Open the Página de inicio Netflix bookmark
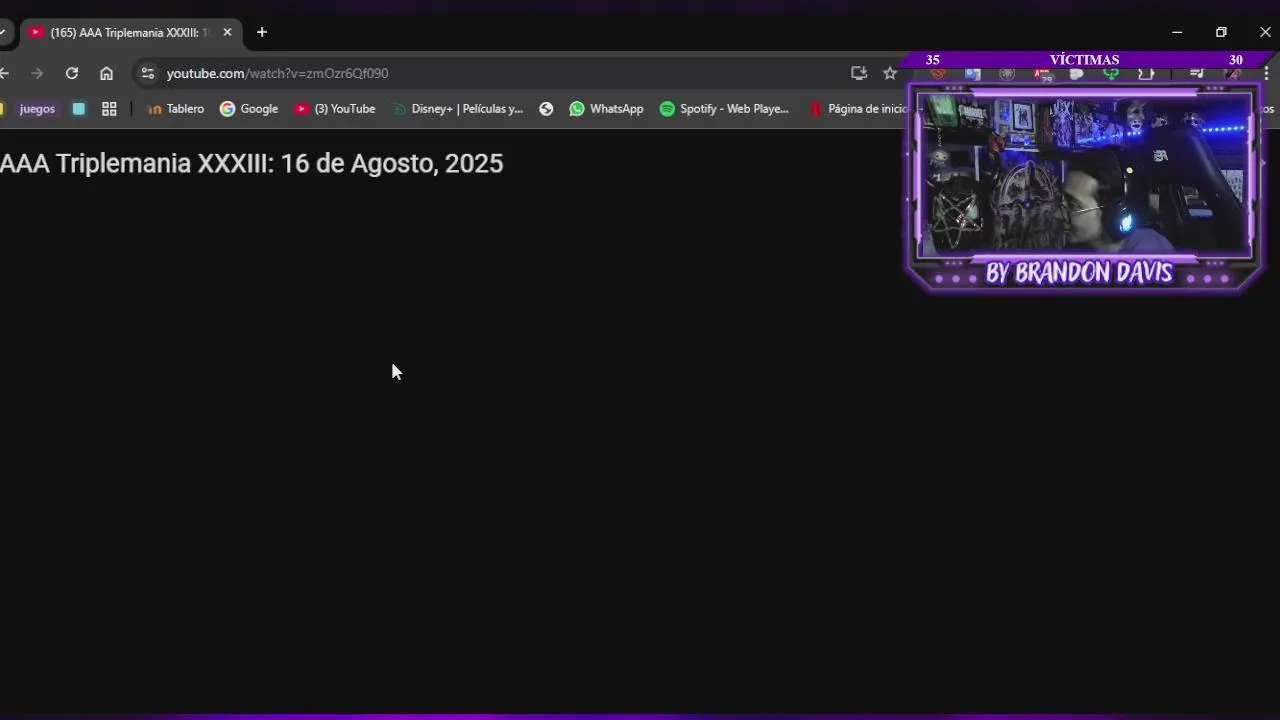The height and width of the screenshot is (720, 1280). click(x=858, y=109)
